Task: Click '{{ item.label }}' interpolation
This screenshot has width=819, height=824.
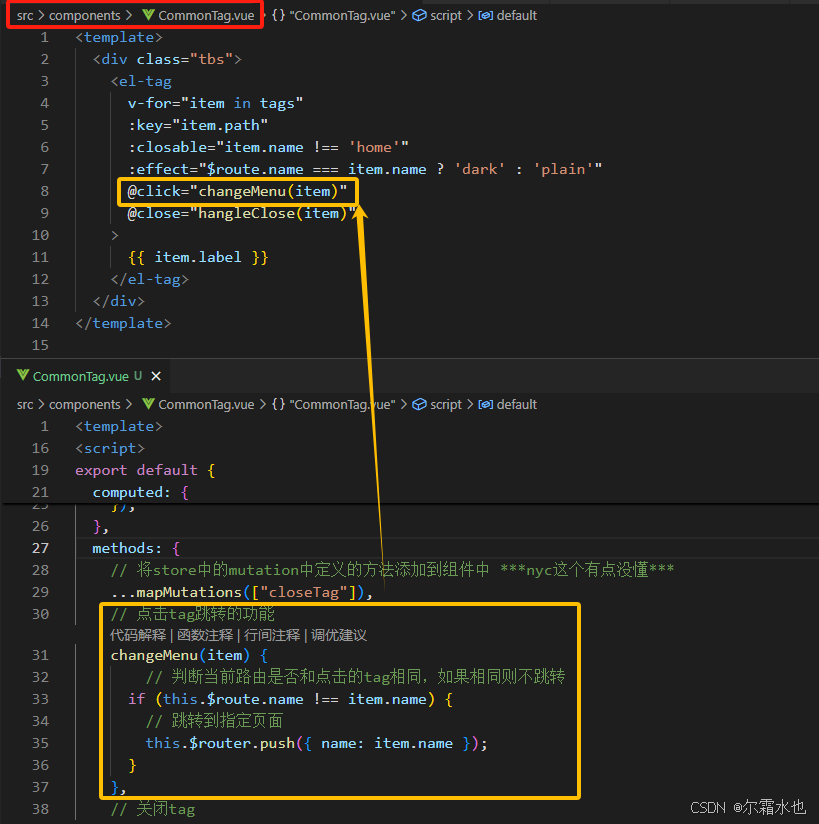Action: coord(198,258)
